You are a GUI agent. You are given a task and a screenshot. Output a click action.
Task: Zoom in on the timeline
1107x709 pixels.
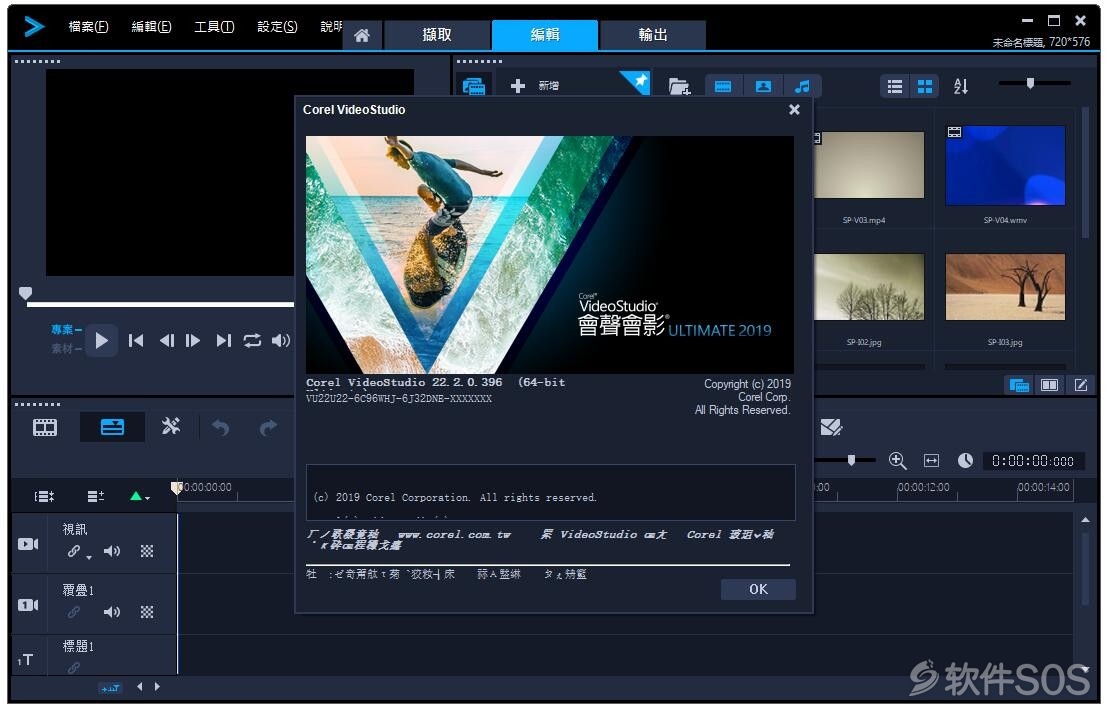point(897,461)
